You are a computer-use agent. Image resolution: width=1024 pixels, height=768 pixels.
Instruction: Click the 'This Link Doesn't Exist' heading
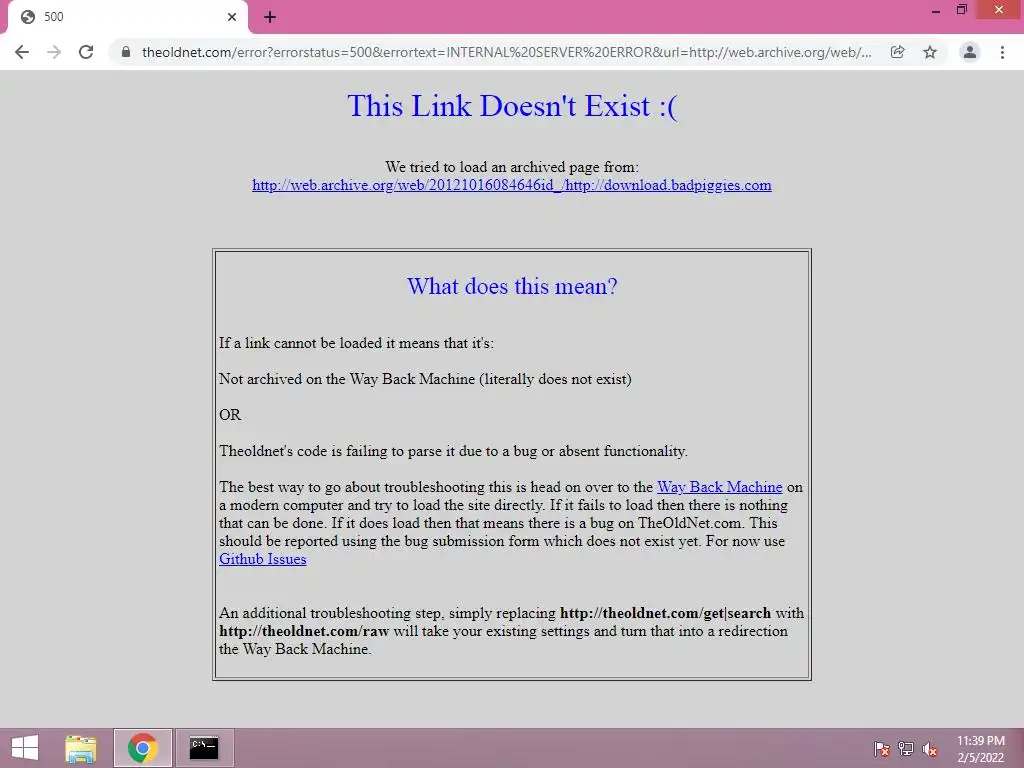(512, 106)
